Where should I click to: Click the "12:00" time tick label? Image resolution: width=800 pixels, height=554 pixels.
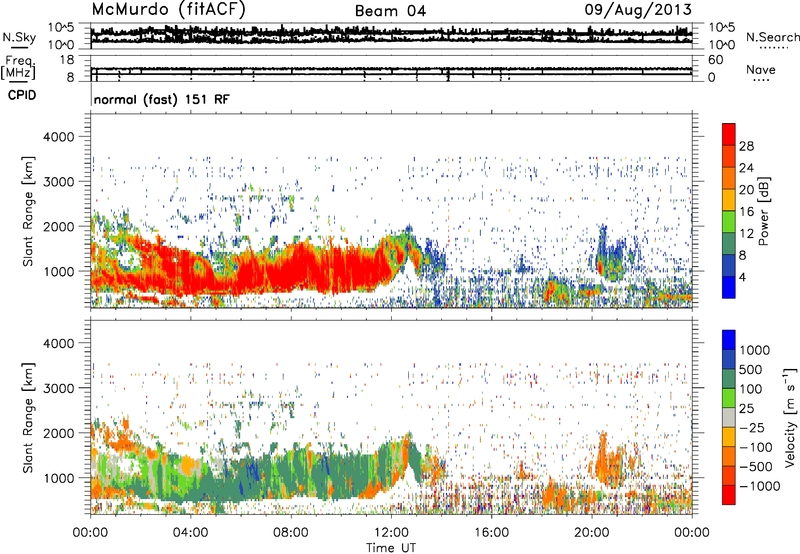point(391,533)
